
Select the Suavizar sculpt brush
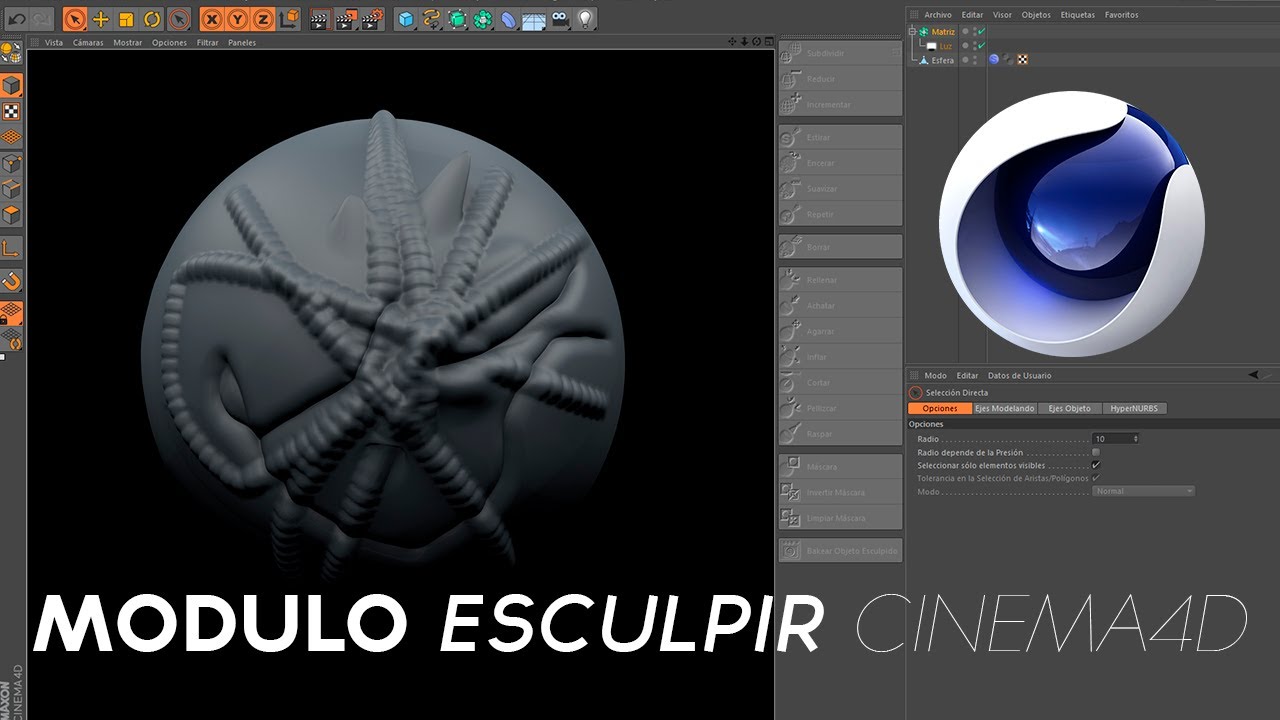(x=841, y=189)
